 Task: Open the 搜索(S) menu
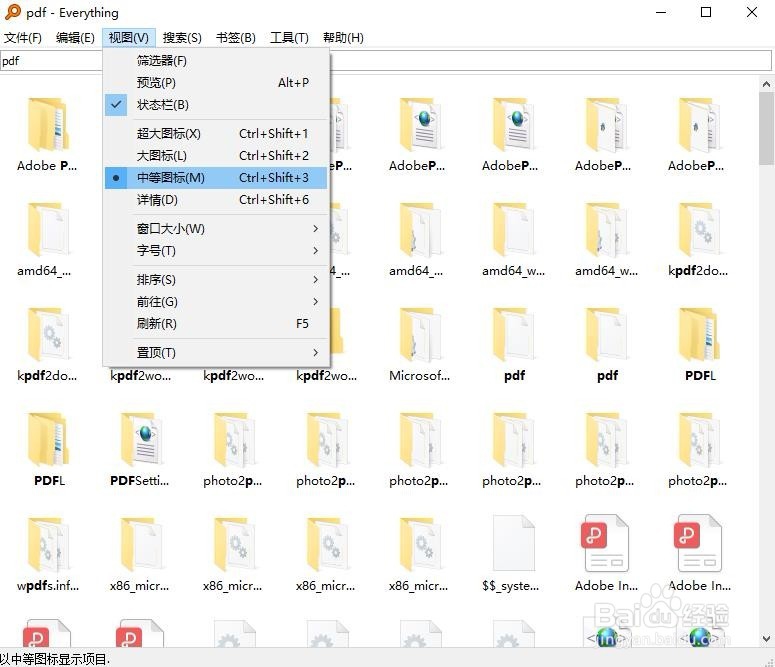182,38
